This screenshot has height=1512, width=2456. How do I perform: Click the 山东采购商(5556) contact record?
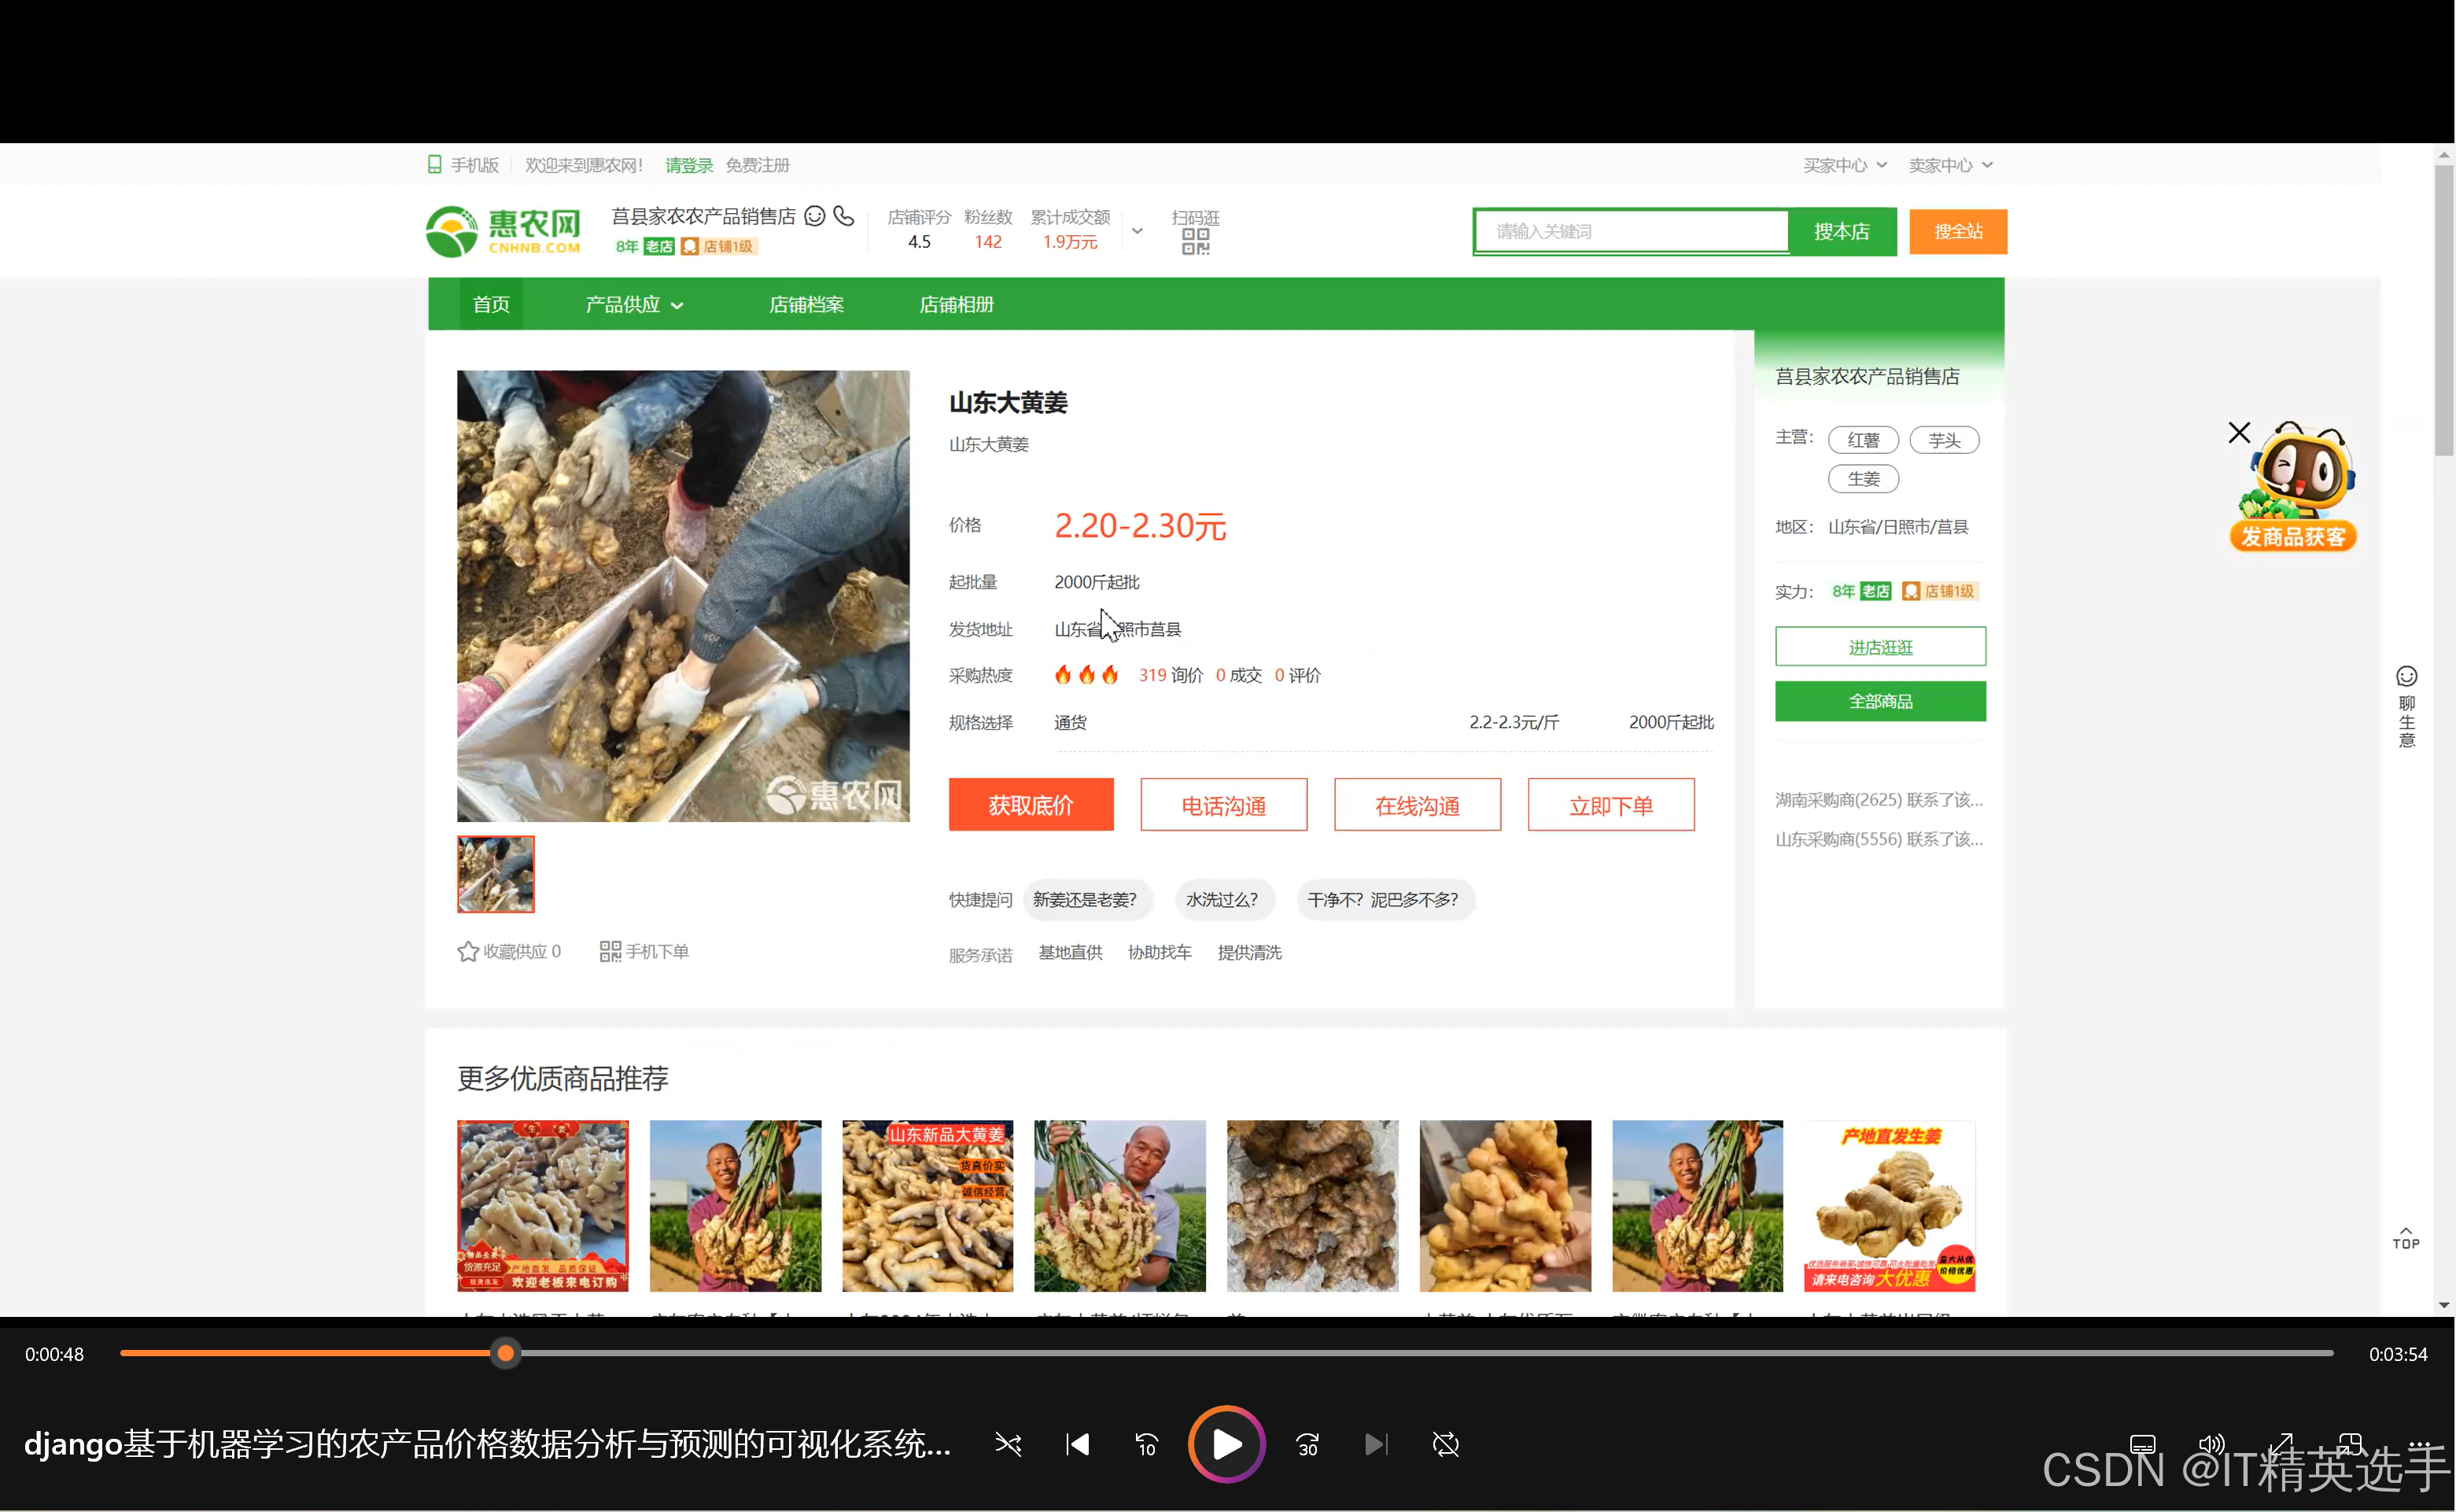[x=1879, y=839]
